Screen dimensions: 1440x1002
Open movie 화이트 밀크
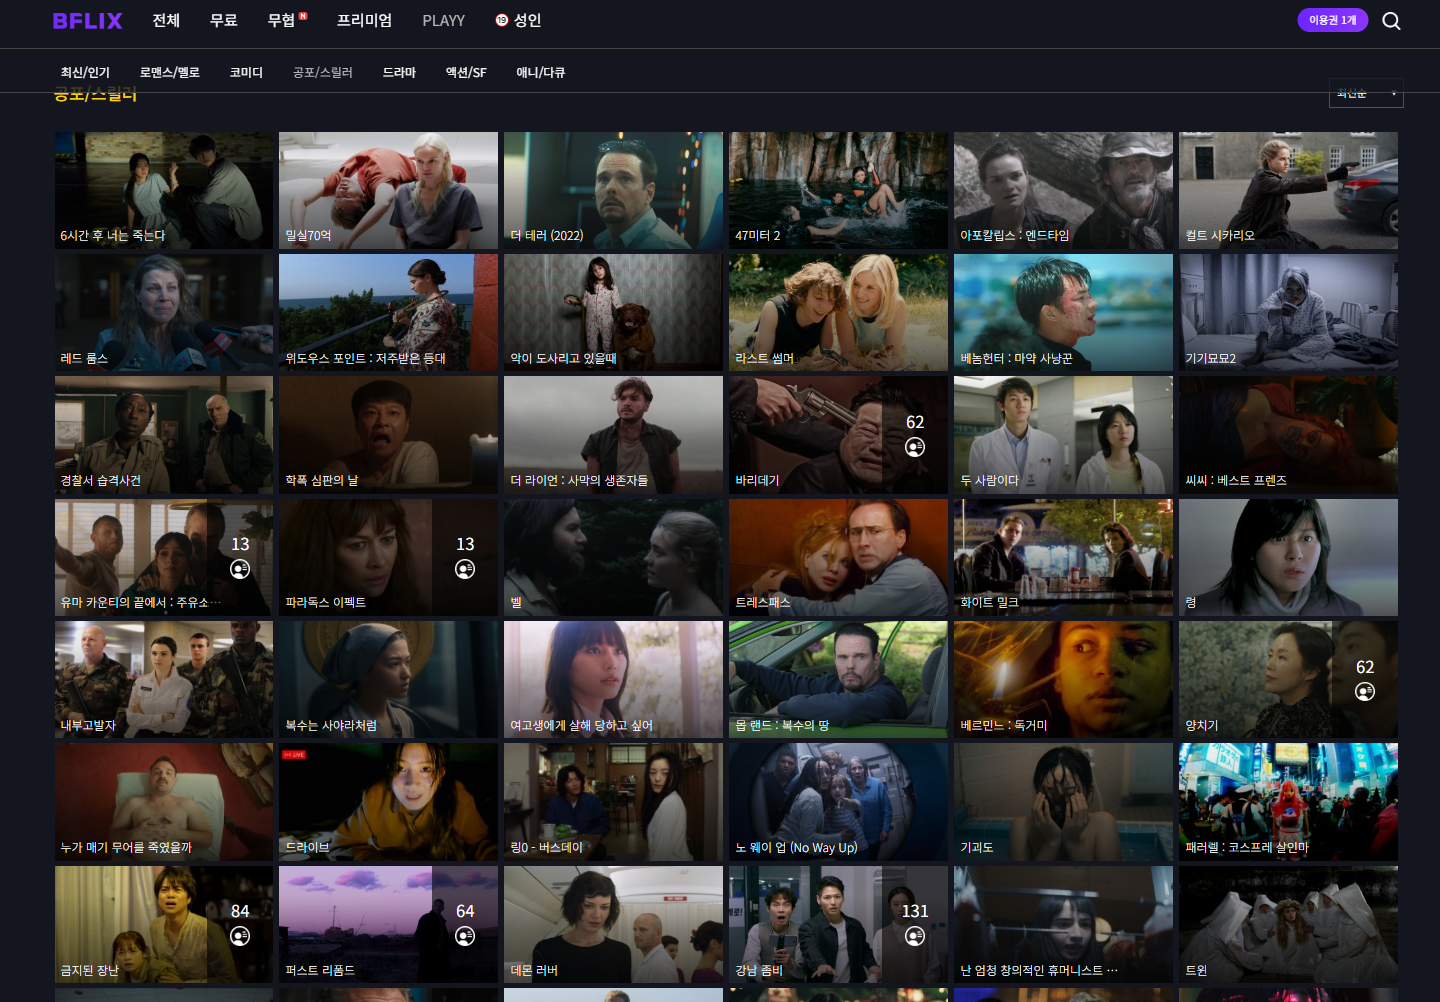pos(1063,557)
